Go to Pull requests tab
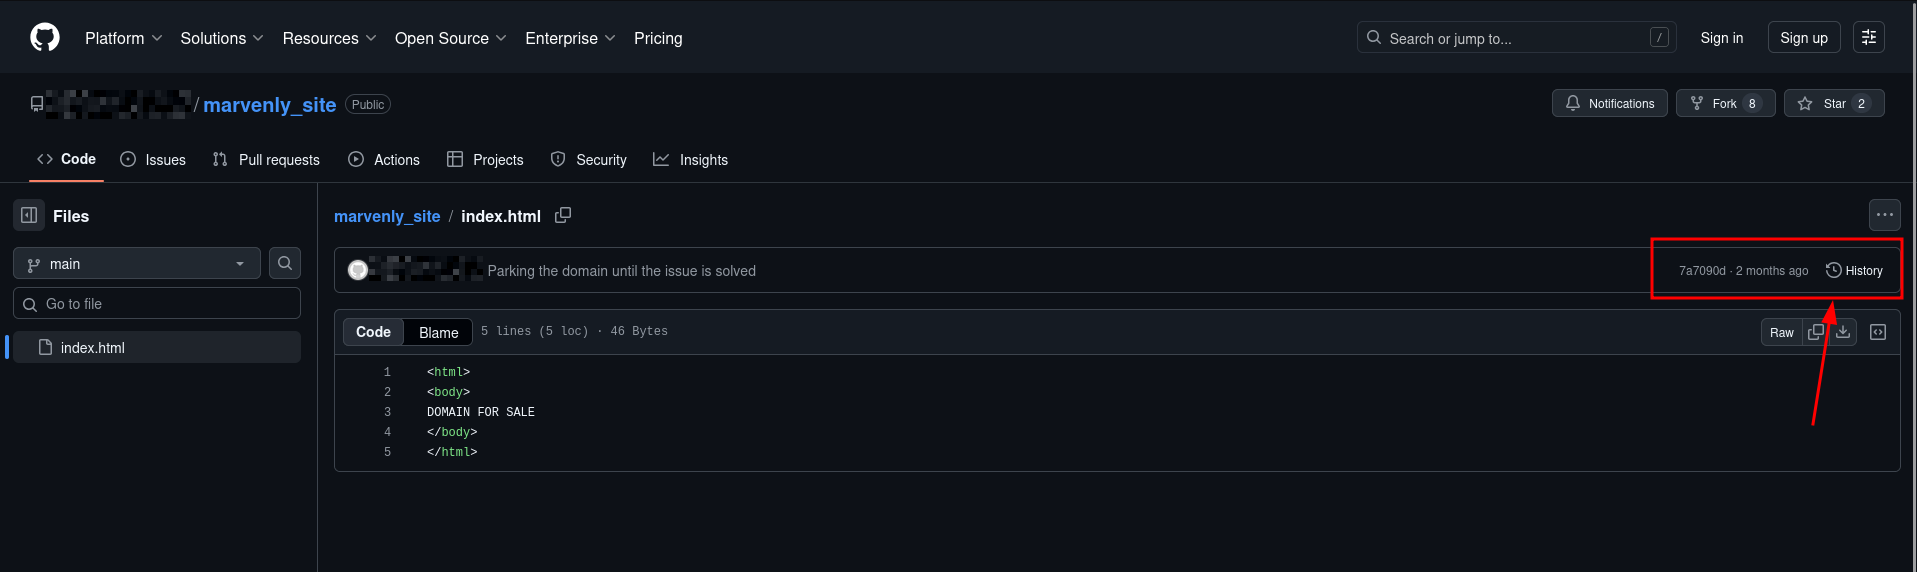The height and width of the screenshot is (572, 1917). (266, 160)
